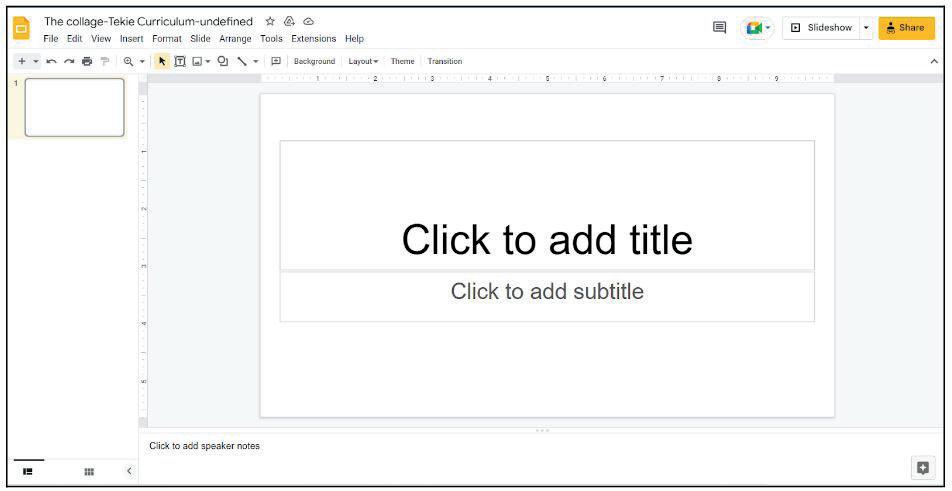Open the File menu
Screen dimensions: 952x491
(x=51, y=39)
